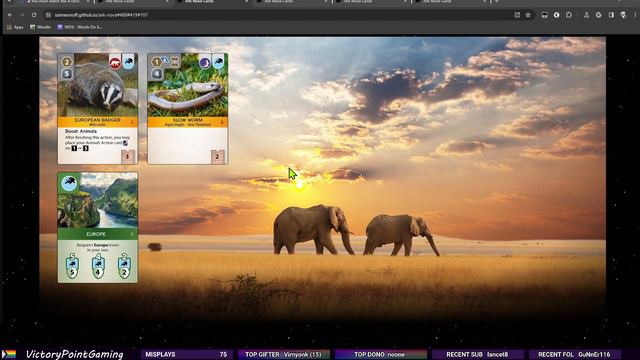The width and height of the screenshot is (640, 360).
Task: Click the black 1 slot box in Badger text
Action: point(74,148)
